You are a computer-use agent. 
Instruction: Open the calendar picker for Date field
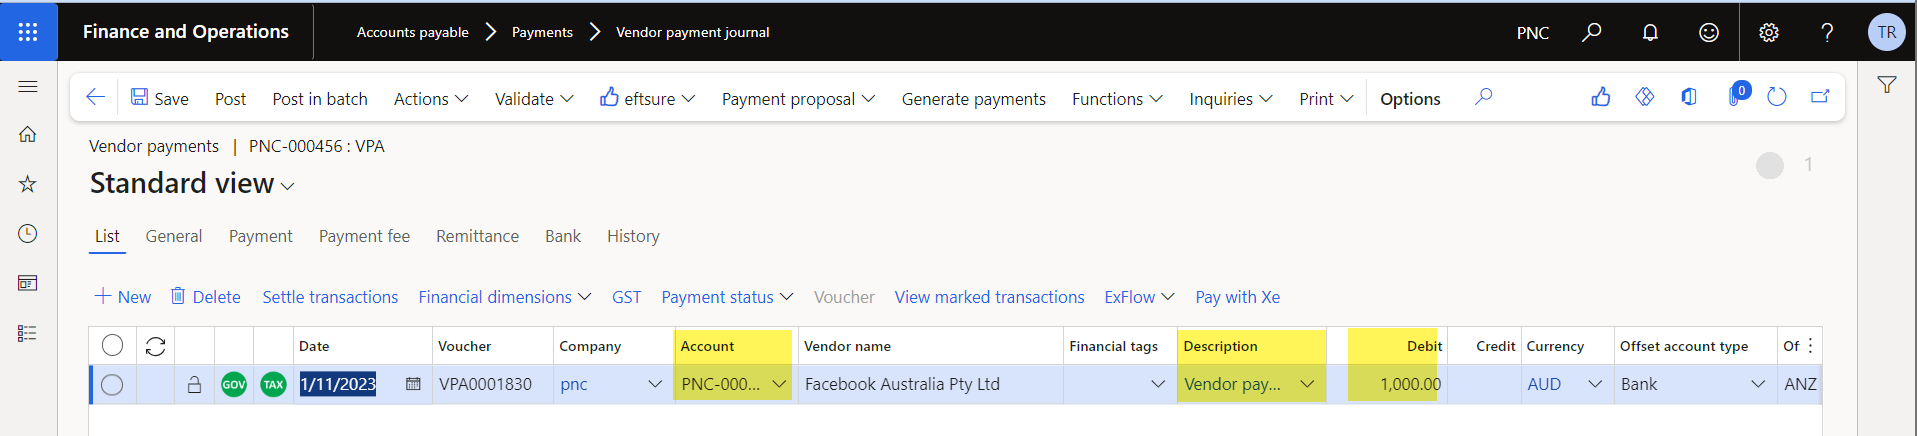coord(413,384)
